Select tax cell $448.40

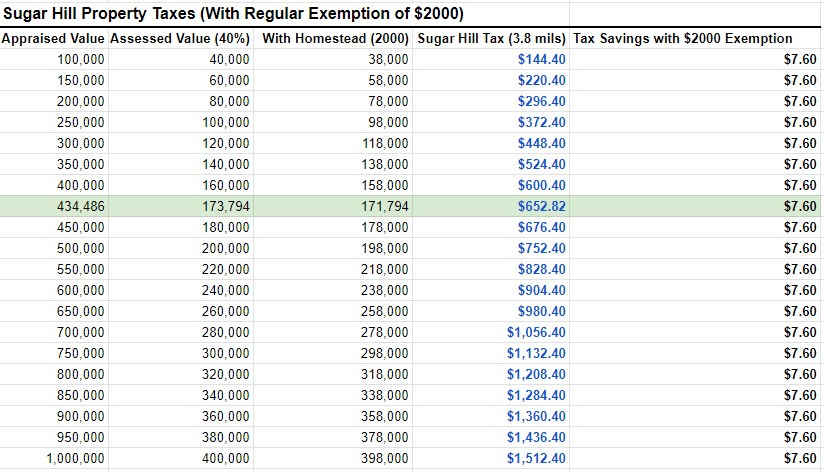coord(542,143)
